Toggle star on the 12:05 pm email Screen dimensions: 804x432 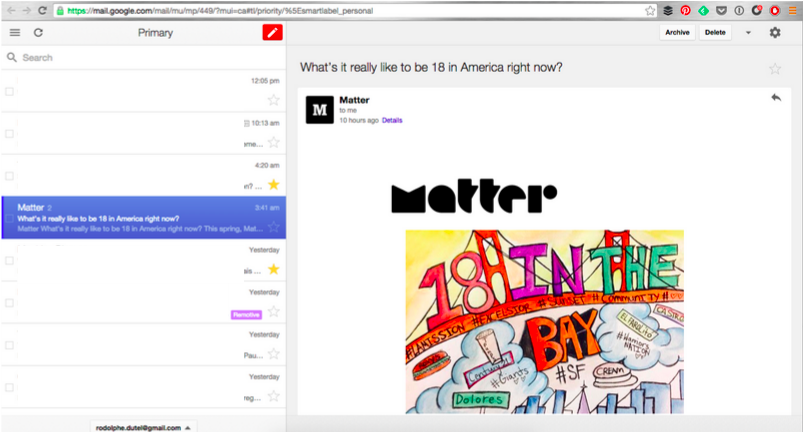274,100
